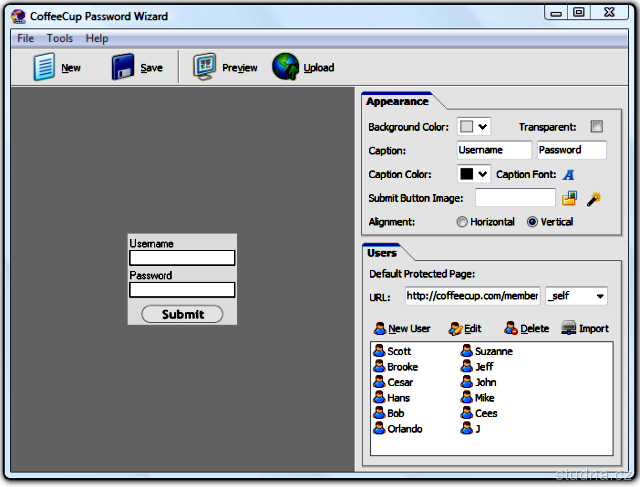The width and height of the screenshot is (640, 487).
Task: Open Preview from the toolbar
Action: pos(206,67)
